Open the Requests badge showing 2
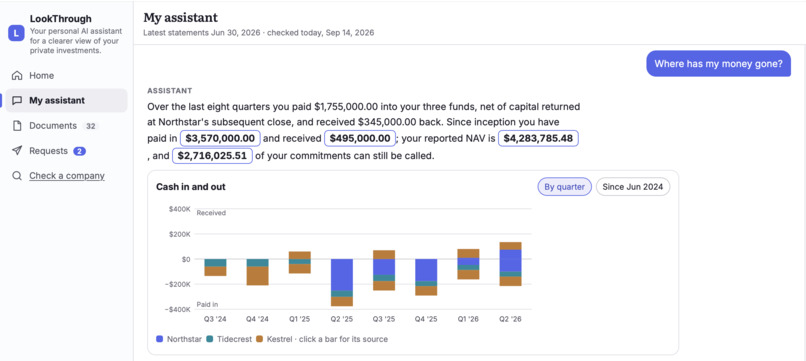806x361 pixels. [x=79, y=151]
